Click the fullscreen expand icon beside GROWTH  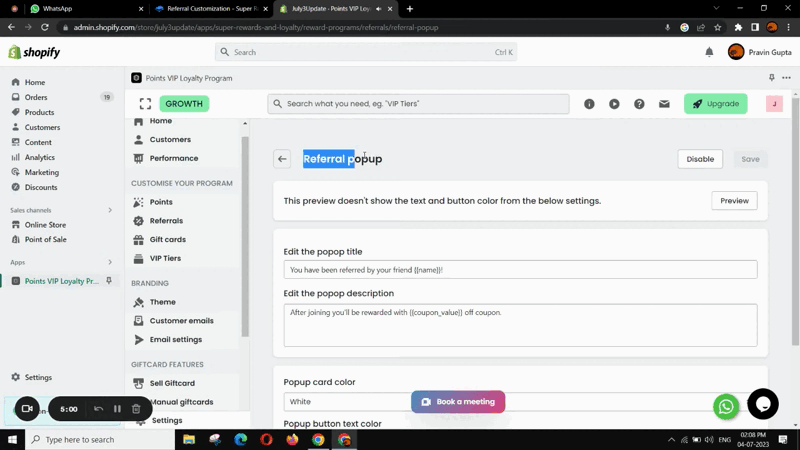(145, 104)
